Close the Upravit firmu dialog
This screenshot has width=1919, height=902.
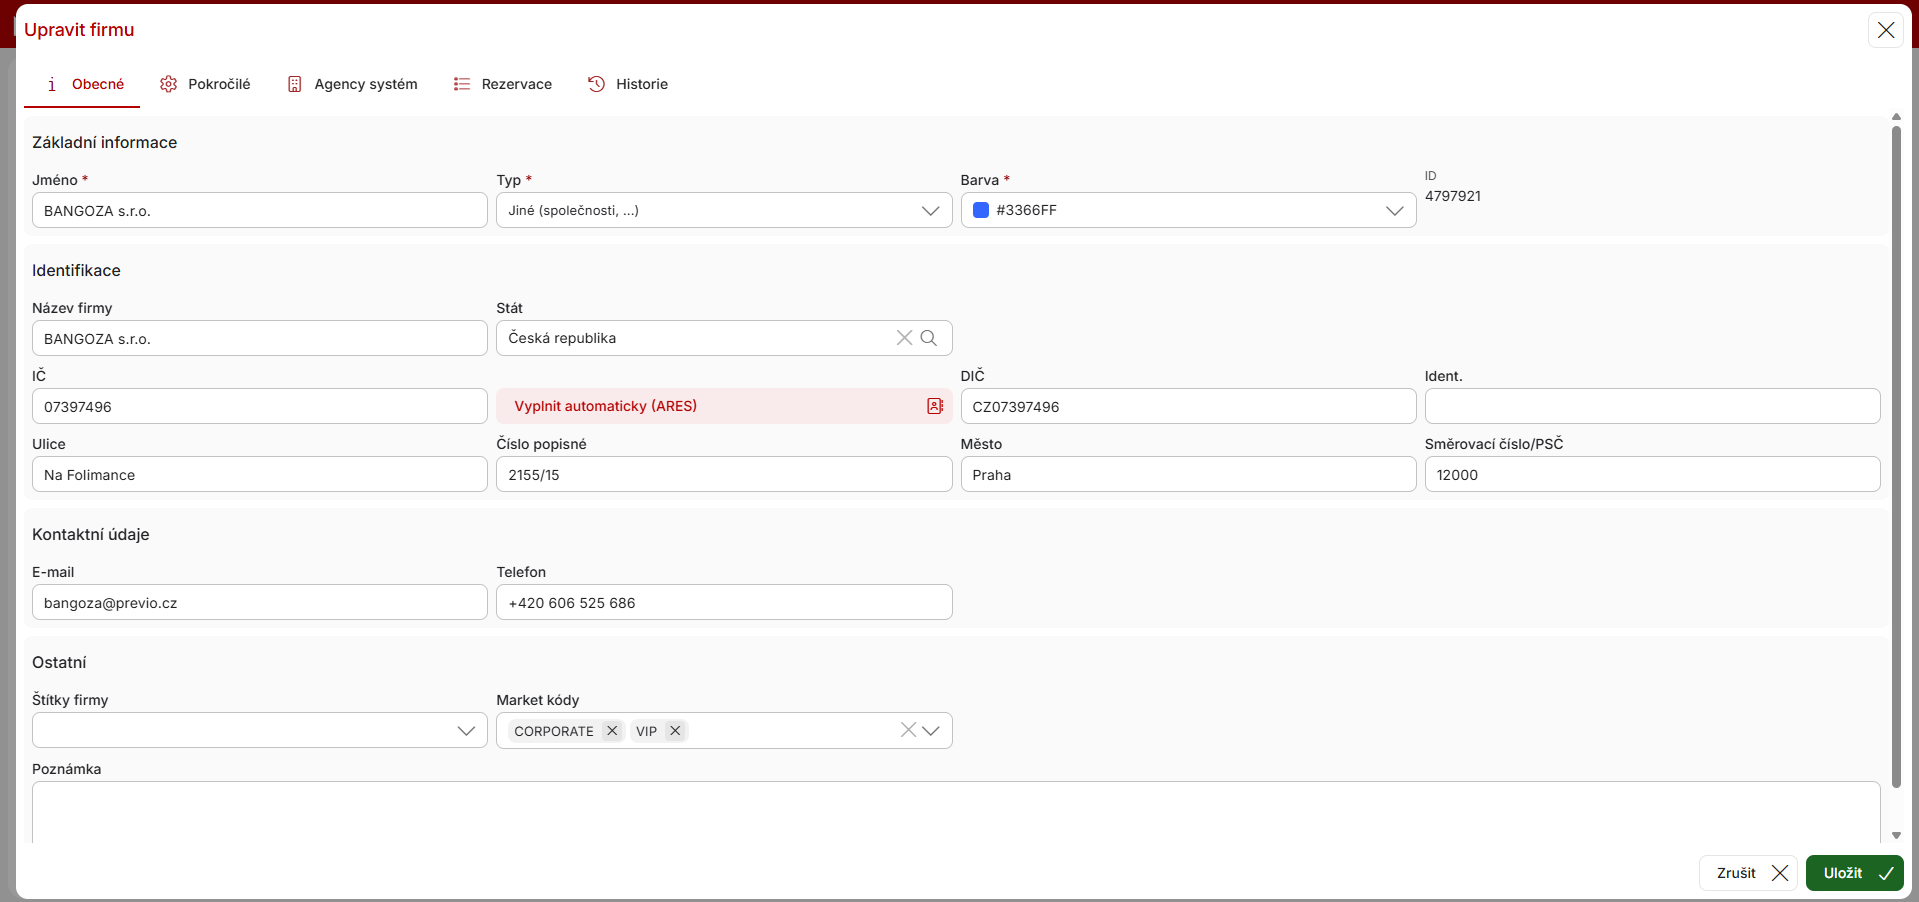[x=1885, y=30]
